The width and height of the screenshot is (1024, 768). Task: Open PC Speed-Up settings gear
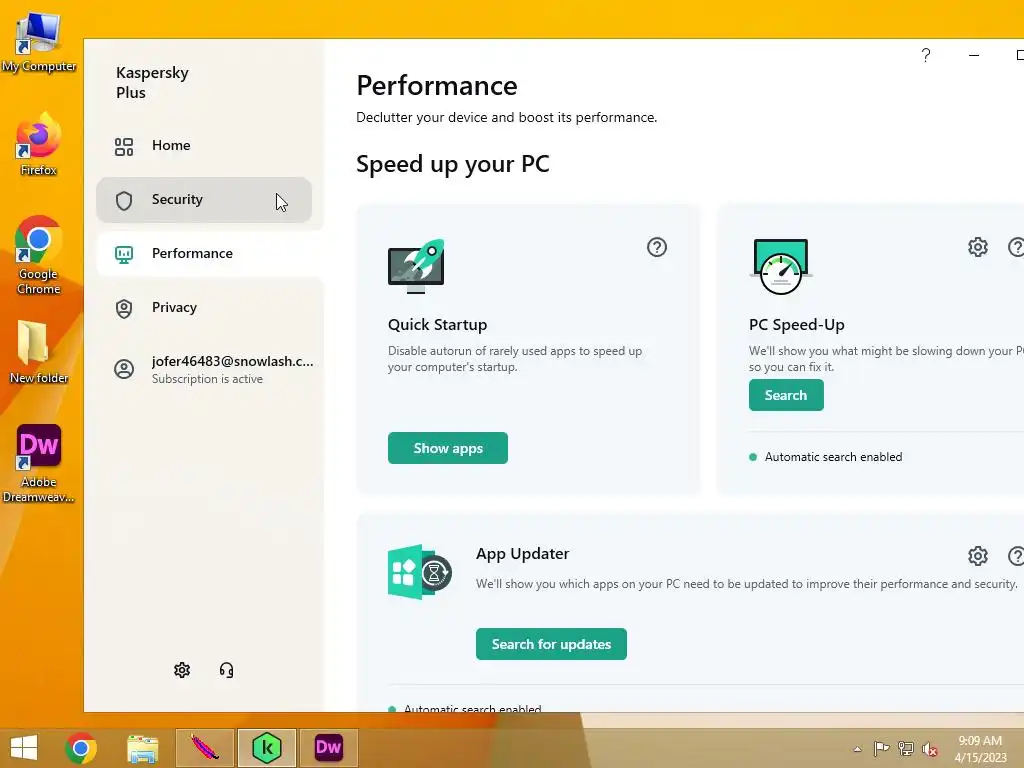[978, 247]
